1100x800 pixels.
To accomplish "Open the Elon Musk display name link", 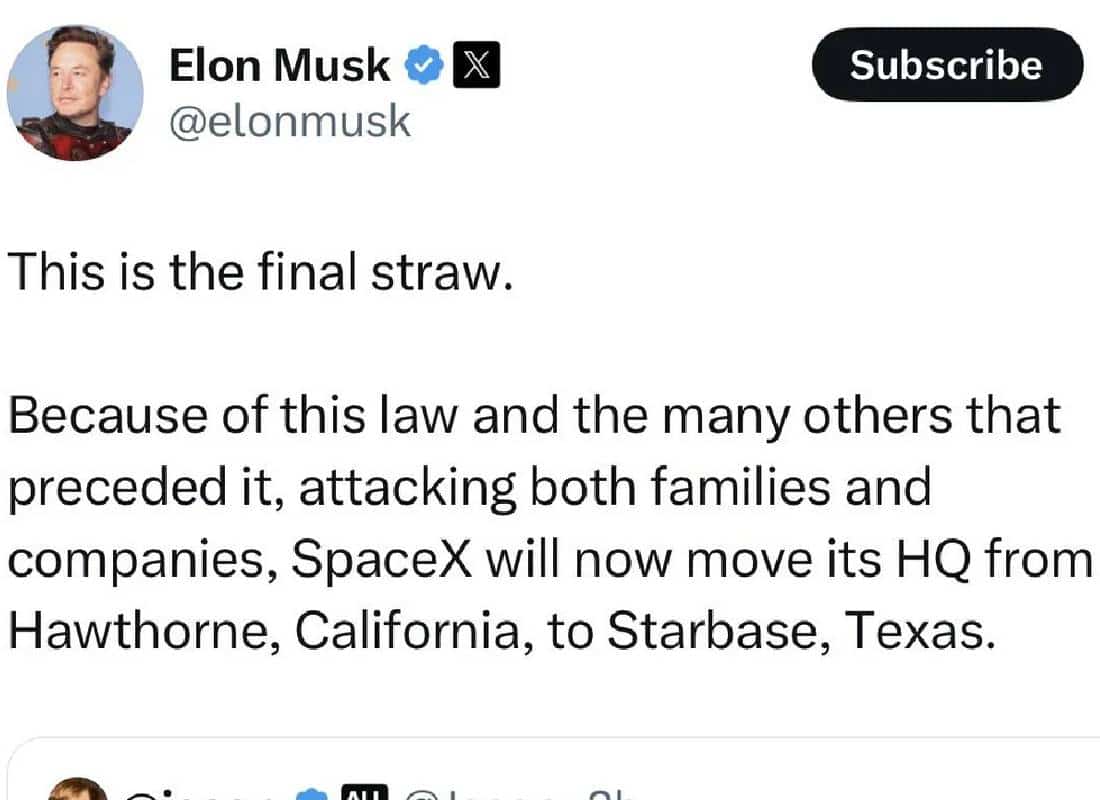I will pyautogui.click(x=279, y=65).
